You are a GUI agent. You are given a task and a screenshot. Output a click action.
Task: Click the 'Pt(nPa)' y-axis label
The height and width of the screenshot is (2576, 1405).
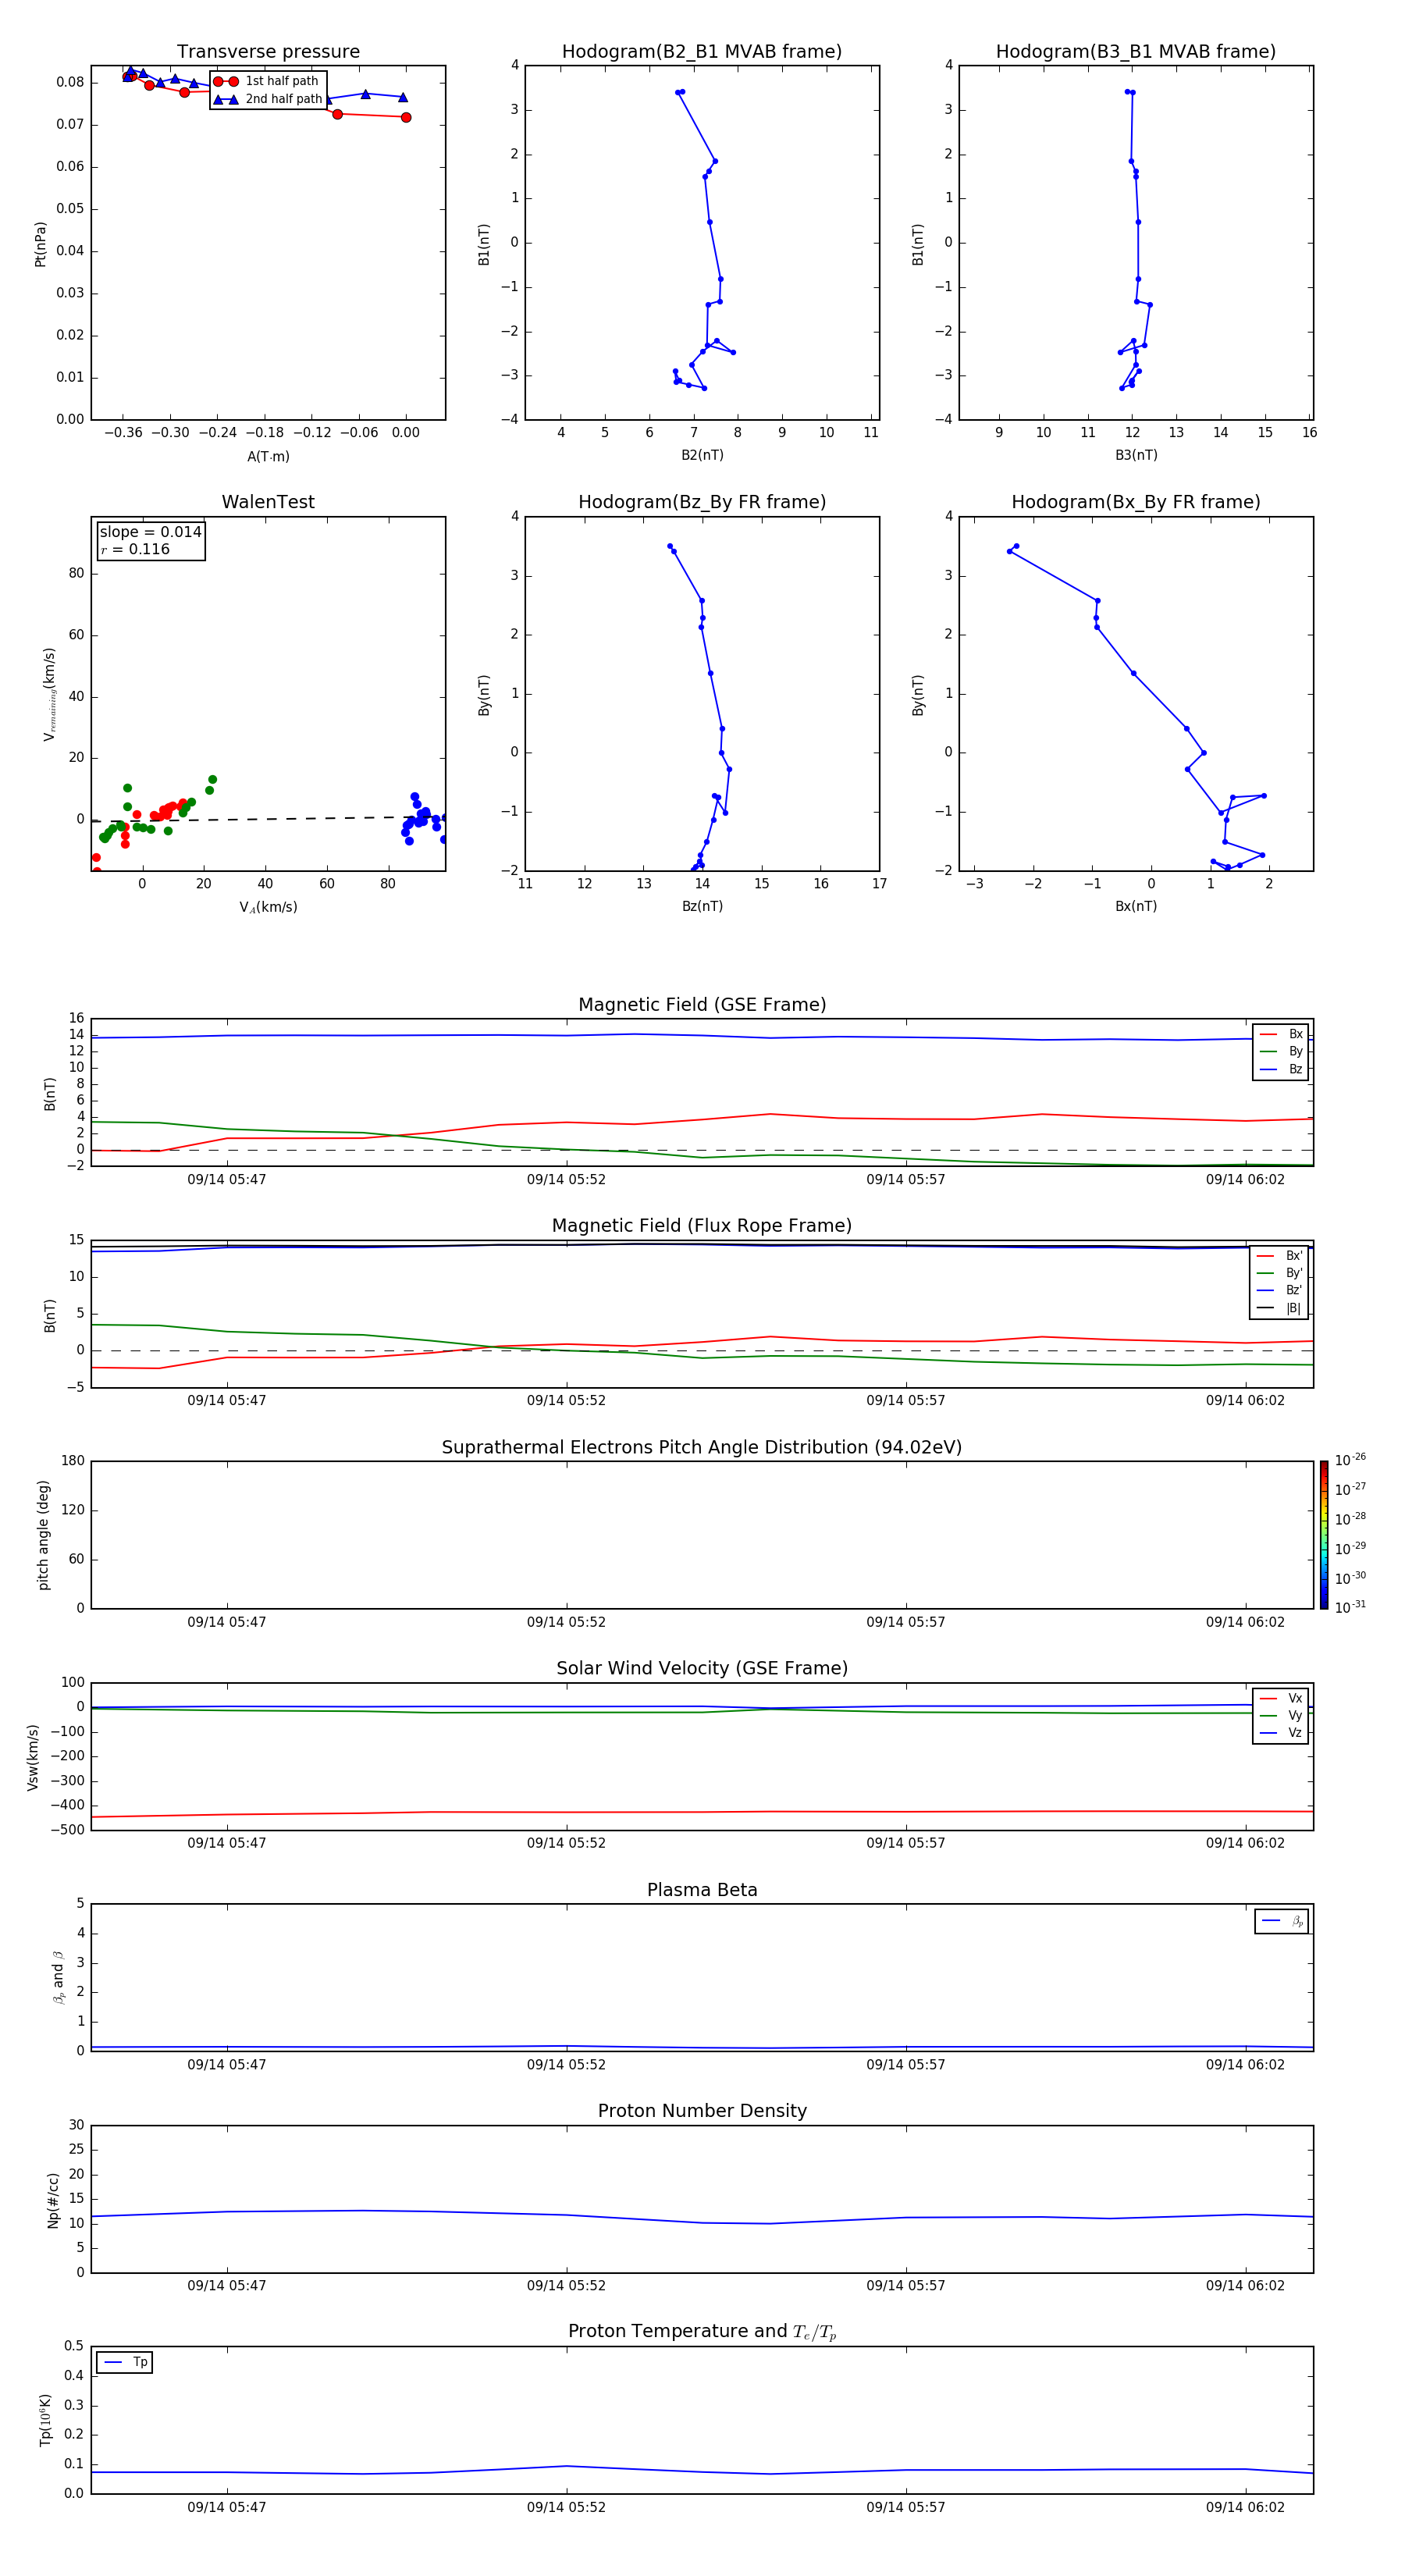40,244
